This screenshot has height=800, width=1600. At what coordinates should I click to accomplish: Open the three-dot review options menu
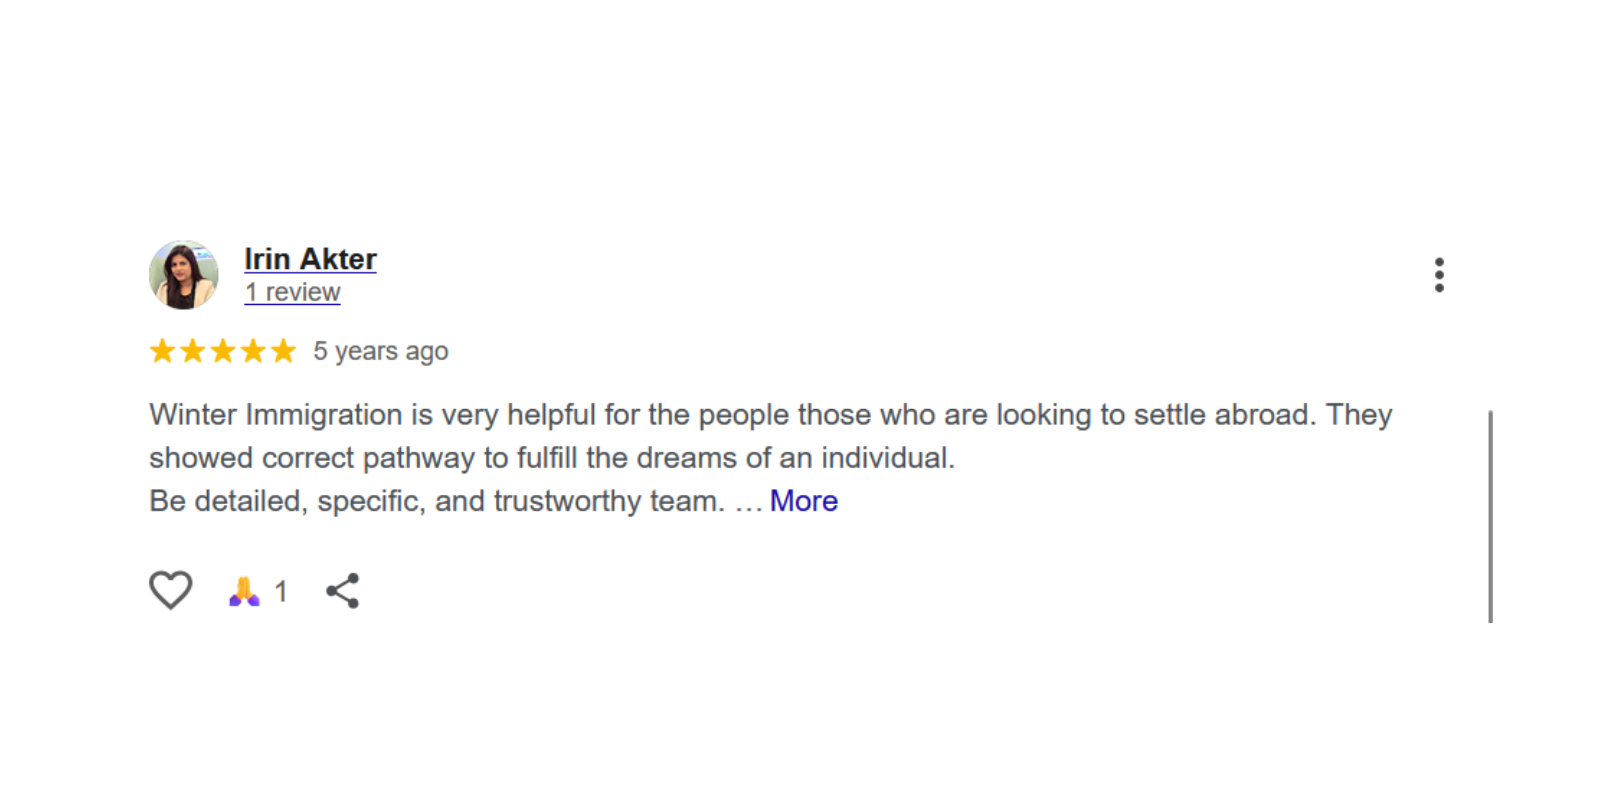point(1439,275)
